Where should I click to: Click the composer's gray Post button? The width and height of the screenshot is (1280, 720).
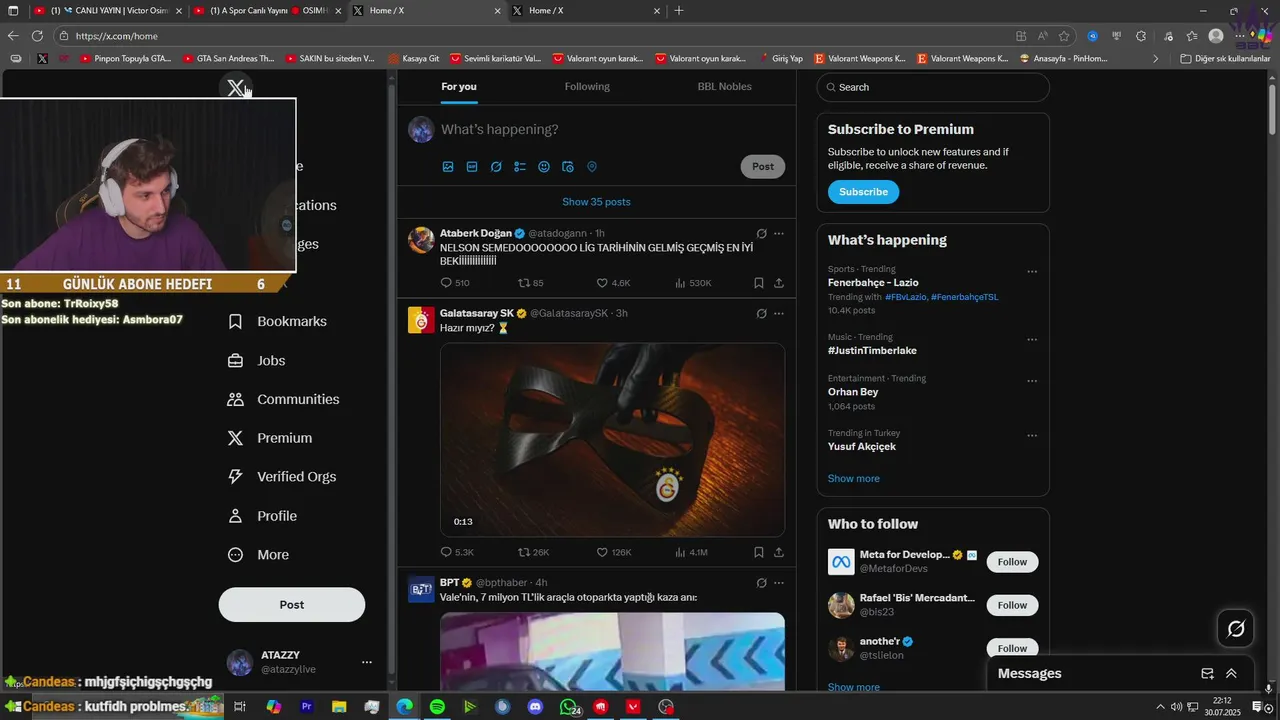pos(763,167)
